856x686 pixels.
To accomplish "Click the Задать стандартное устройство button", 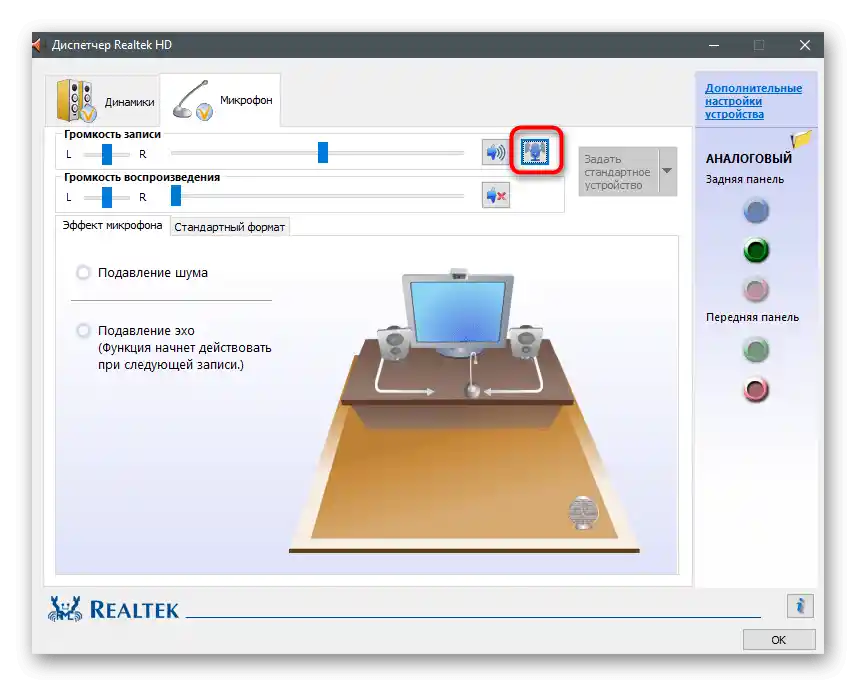I will pyautogui.click(x=619, y=171).
